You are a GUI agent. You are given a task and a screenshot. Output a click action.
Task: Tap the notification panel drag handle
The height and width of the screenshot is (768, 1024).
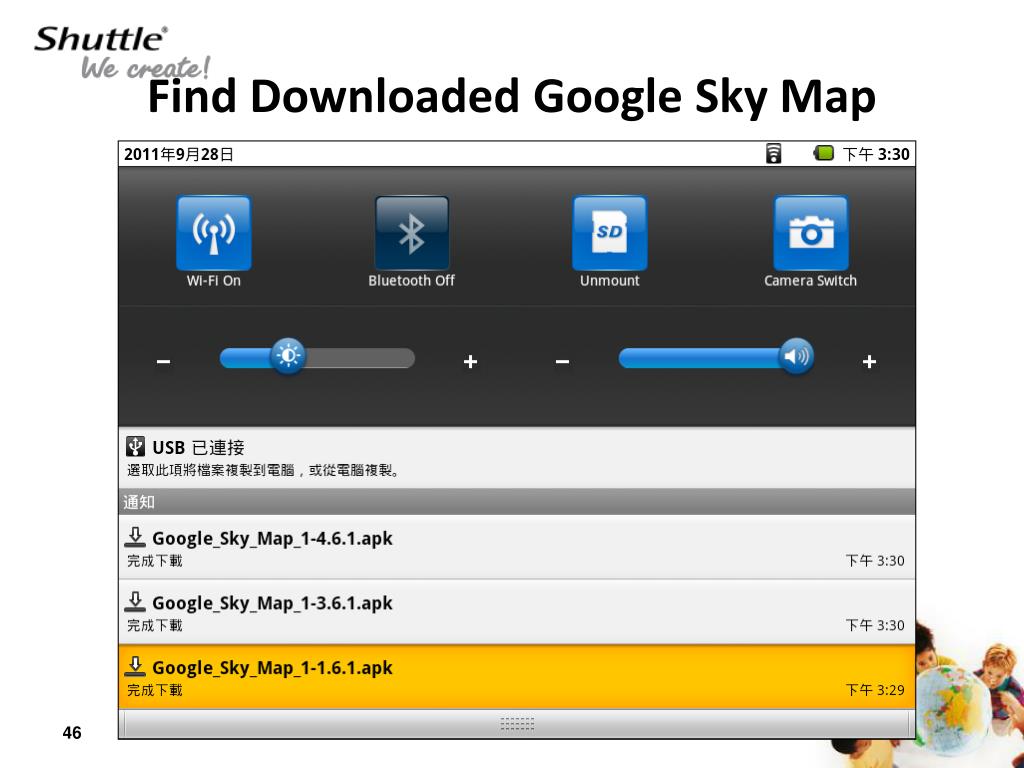tap(517, 724)
